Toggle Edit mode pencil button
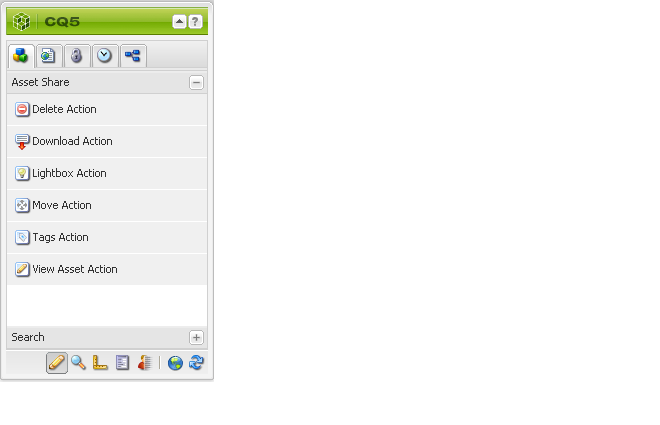The height and width of the screenshot is (425, 660). (x=57, y=363)
